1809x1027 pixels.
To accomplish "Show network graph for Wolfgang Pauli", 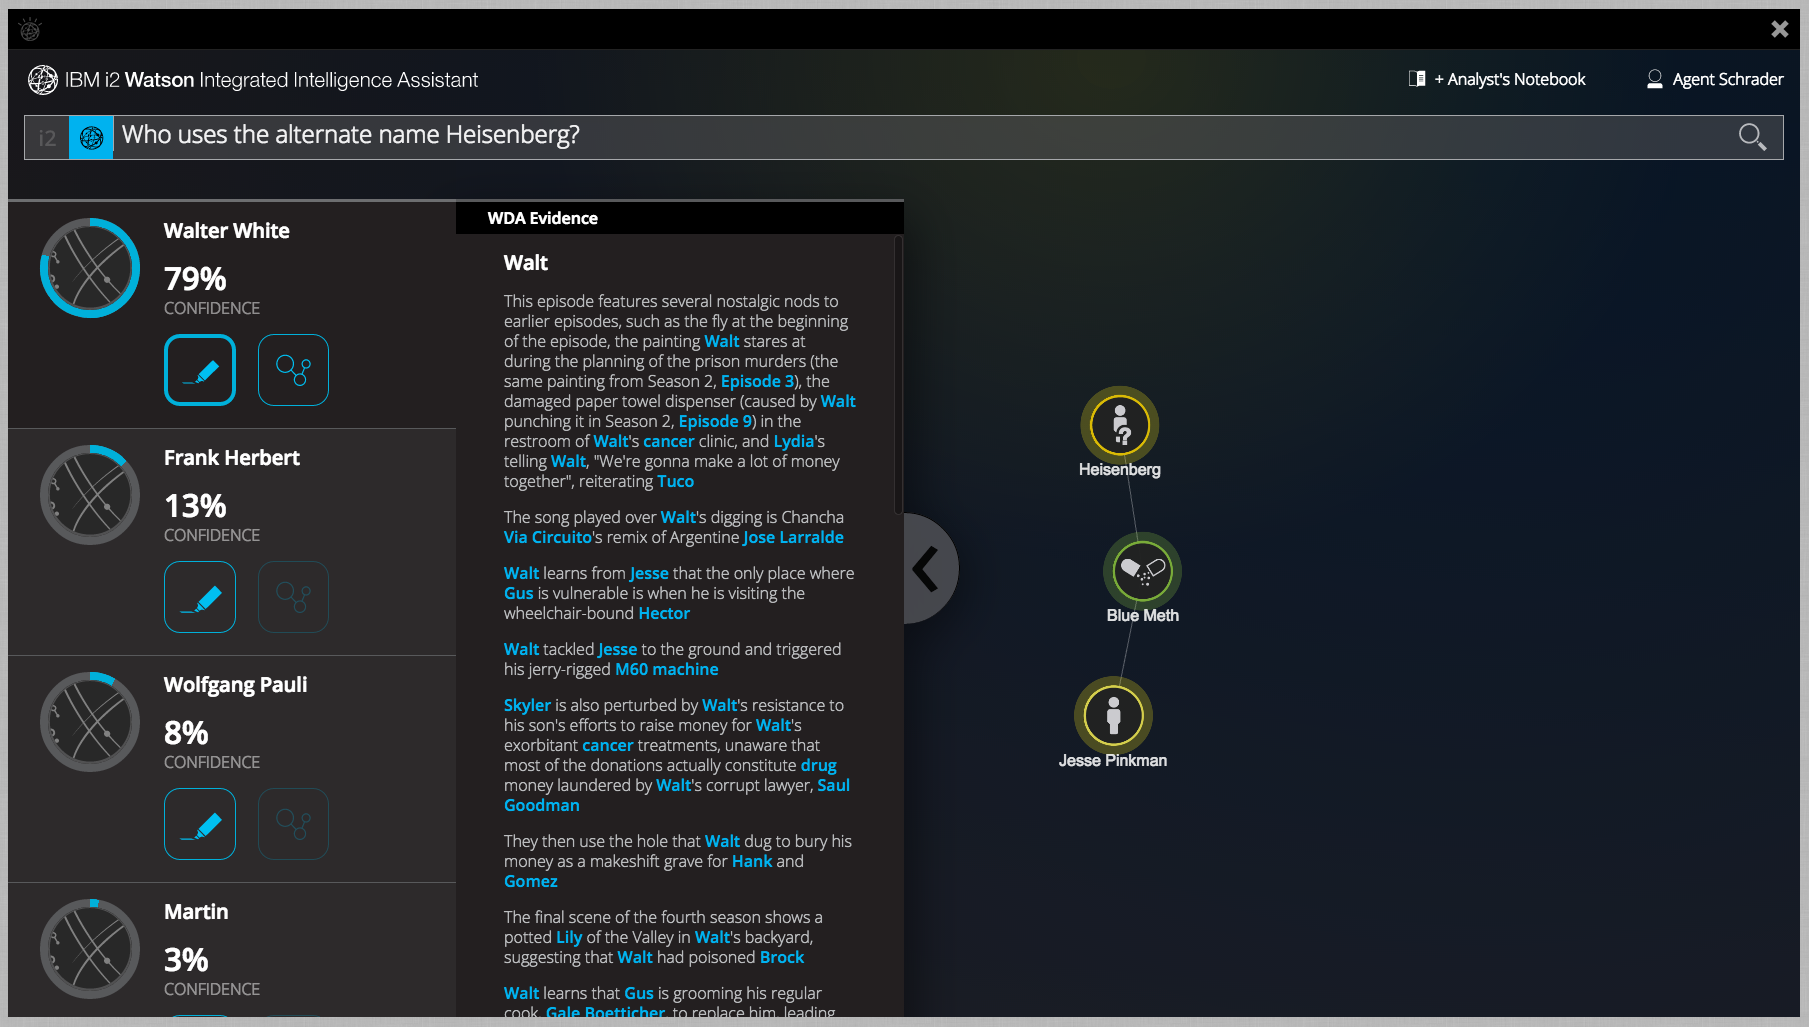I will tap(293, 824).
